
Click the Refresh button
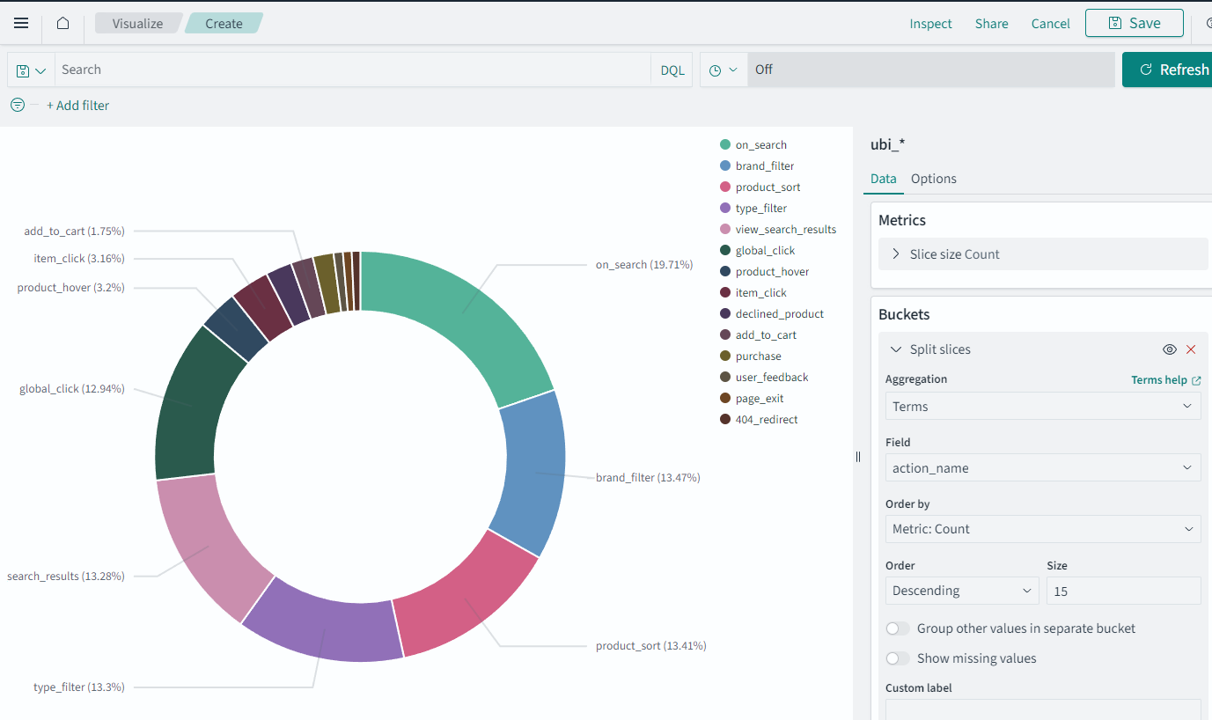coord(1172,70)
